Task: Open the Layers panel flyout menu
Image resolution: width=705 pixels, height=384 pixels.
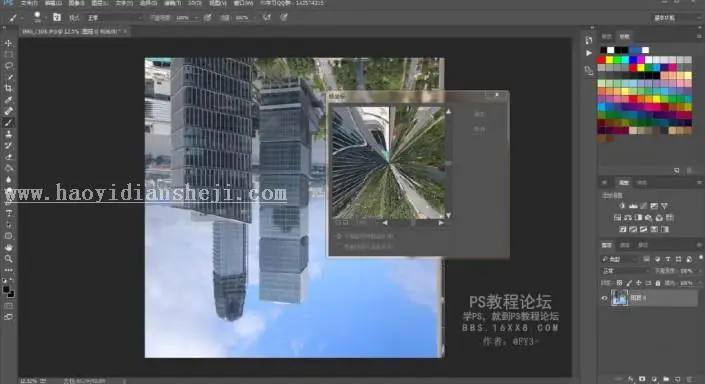Action: tap(699, 245)
